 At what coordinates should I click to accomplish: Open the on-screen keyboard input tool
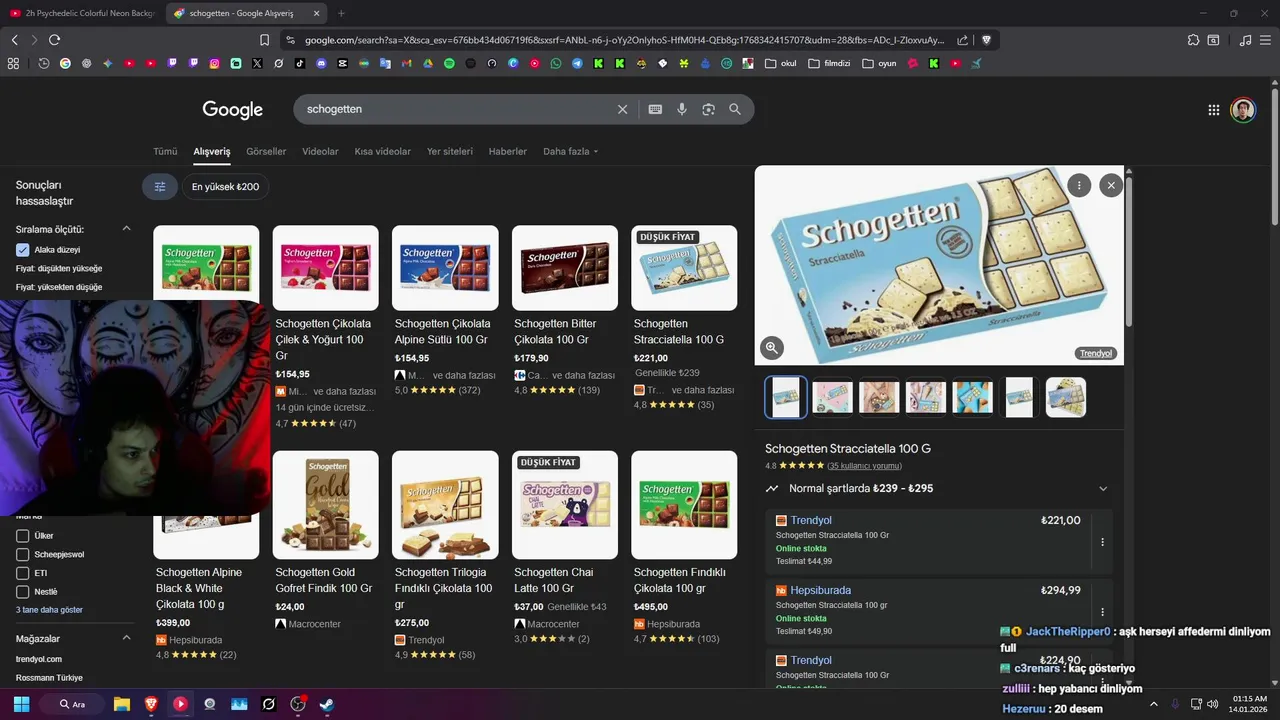pyautogui.click(x=655, y=109)
